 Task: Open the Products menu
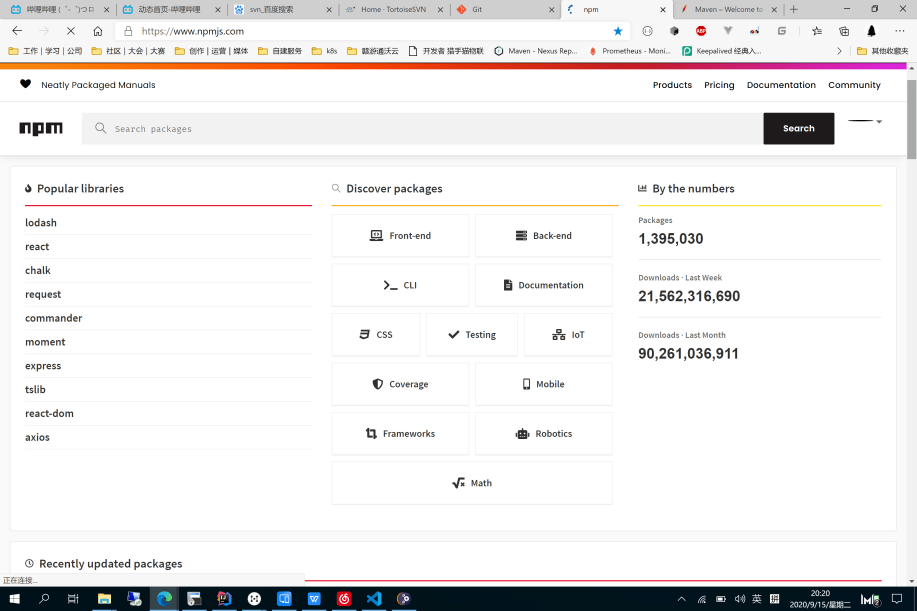pos(672,85)
